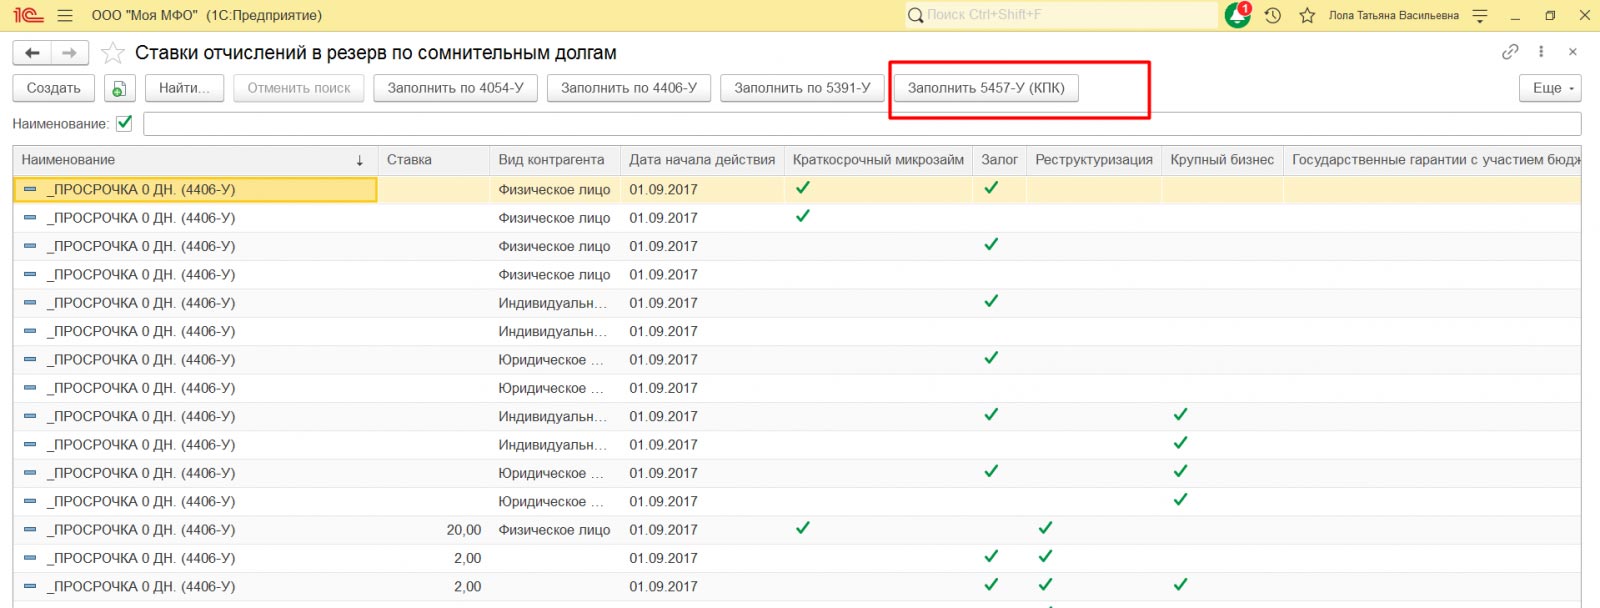Screen dimensions: 1600x608
Task: Click the Найти... button
Action: 184,88
